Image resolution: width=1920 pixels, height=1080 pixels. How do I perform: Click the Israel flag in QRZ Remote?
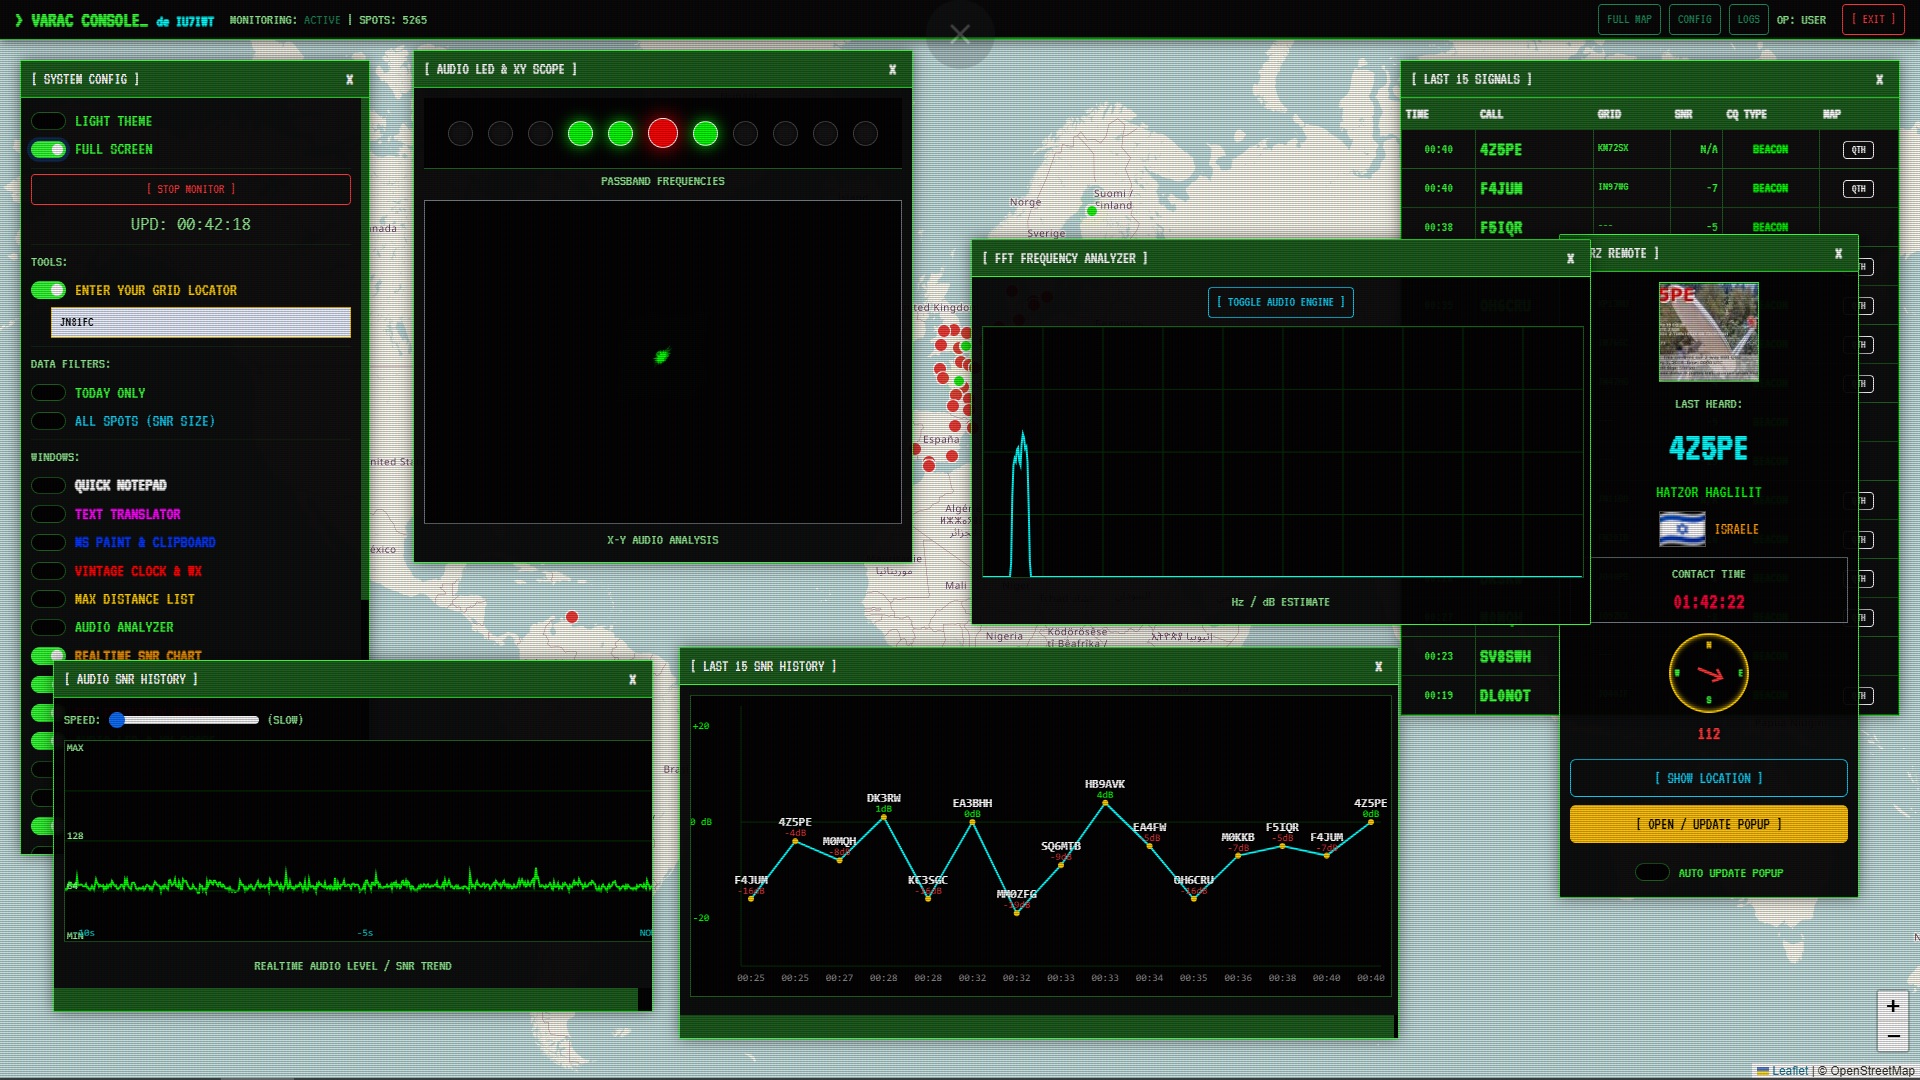pos(1682,529)
